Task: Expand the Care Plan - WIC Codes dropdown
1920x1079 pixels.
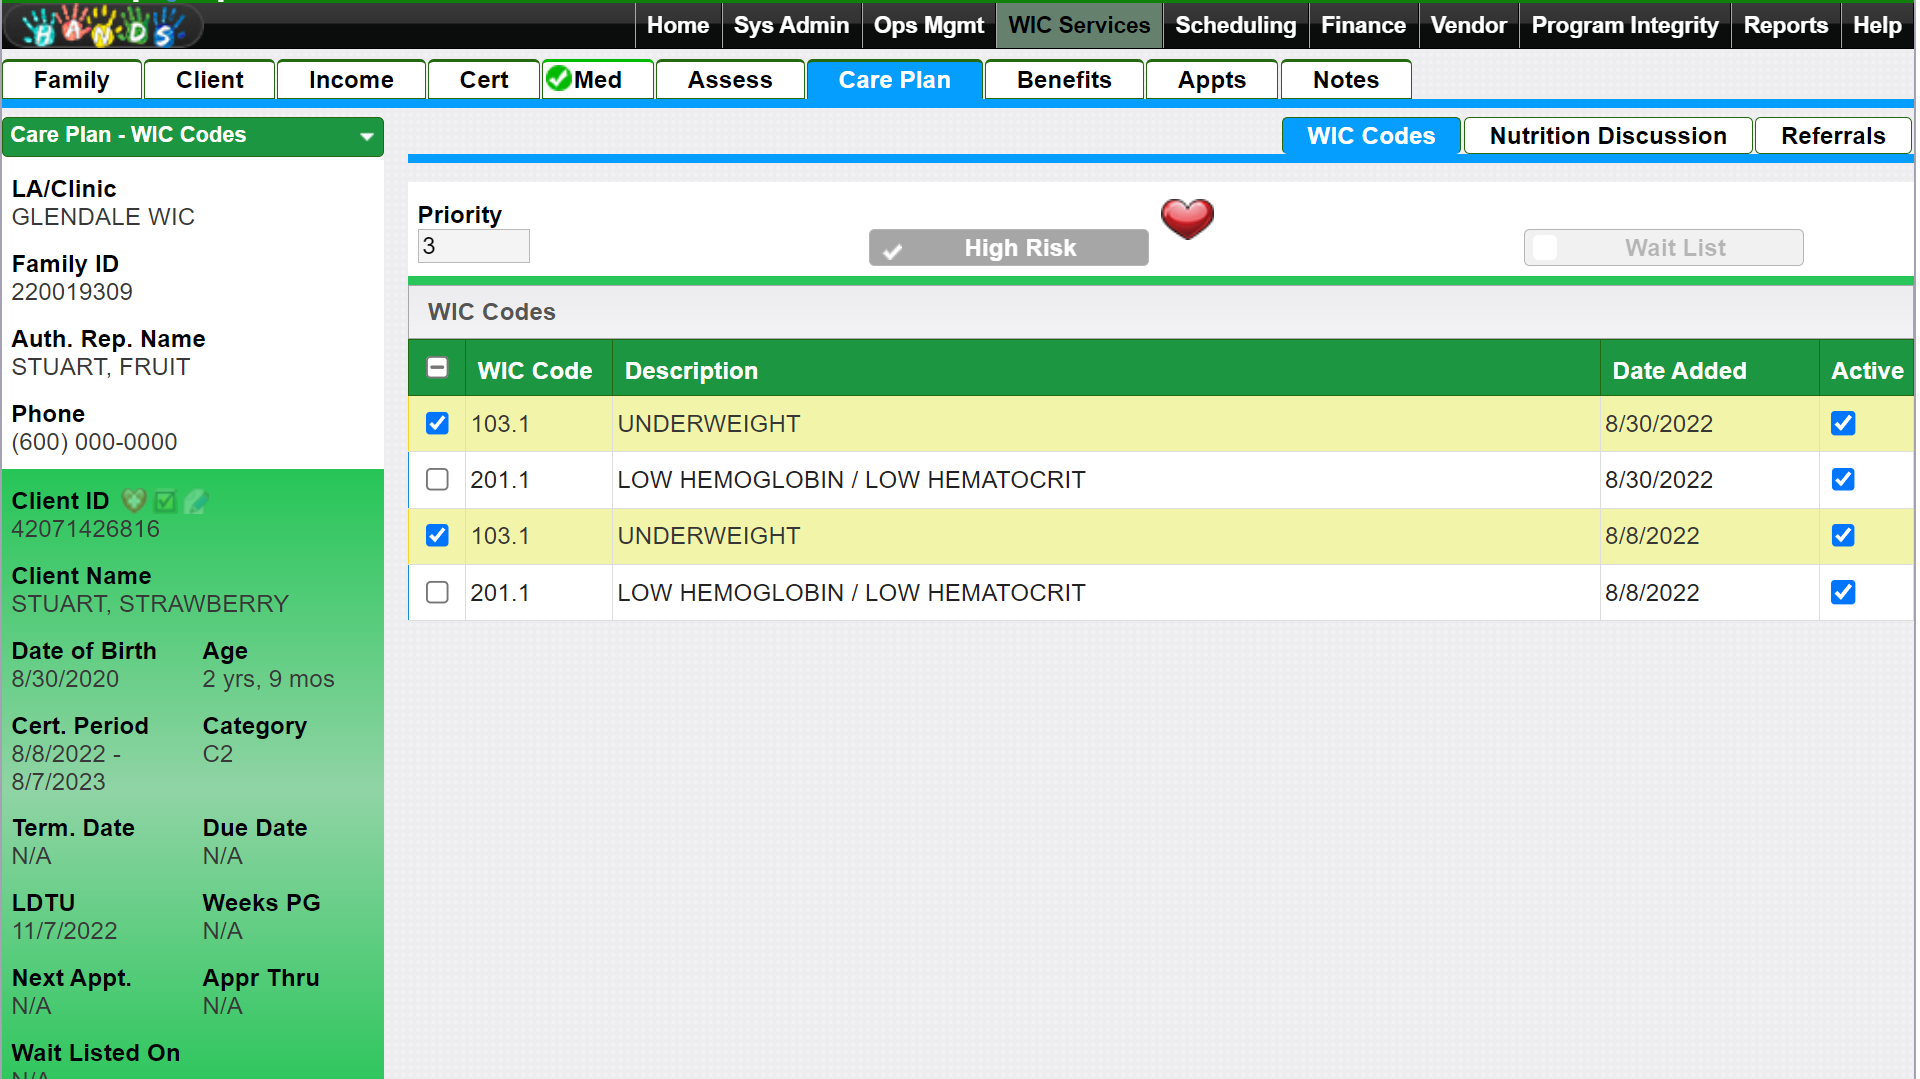Action: click(366, 136)
